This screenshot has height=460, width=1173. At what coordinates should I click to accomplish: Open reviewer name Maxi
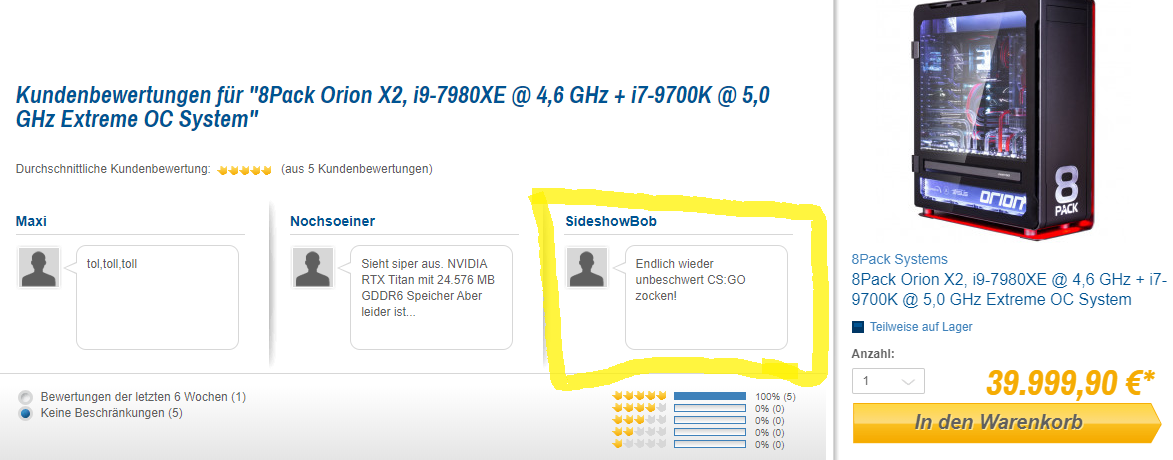31,221
